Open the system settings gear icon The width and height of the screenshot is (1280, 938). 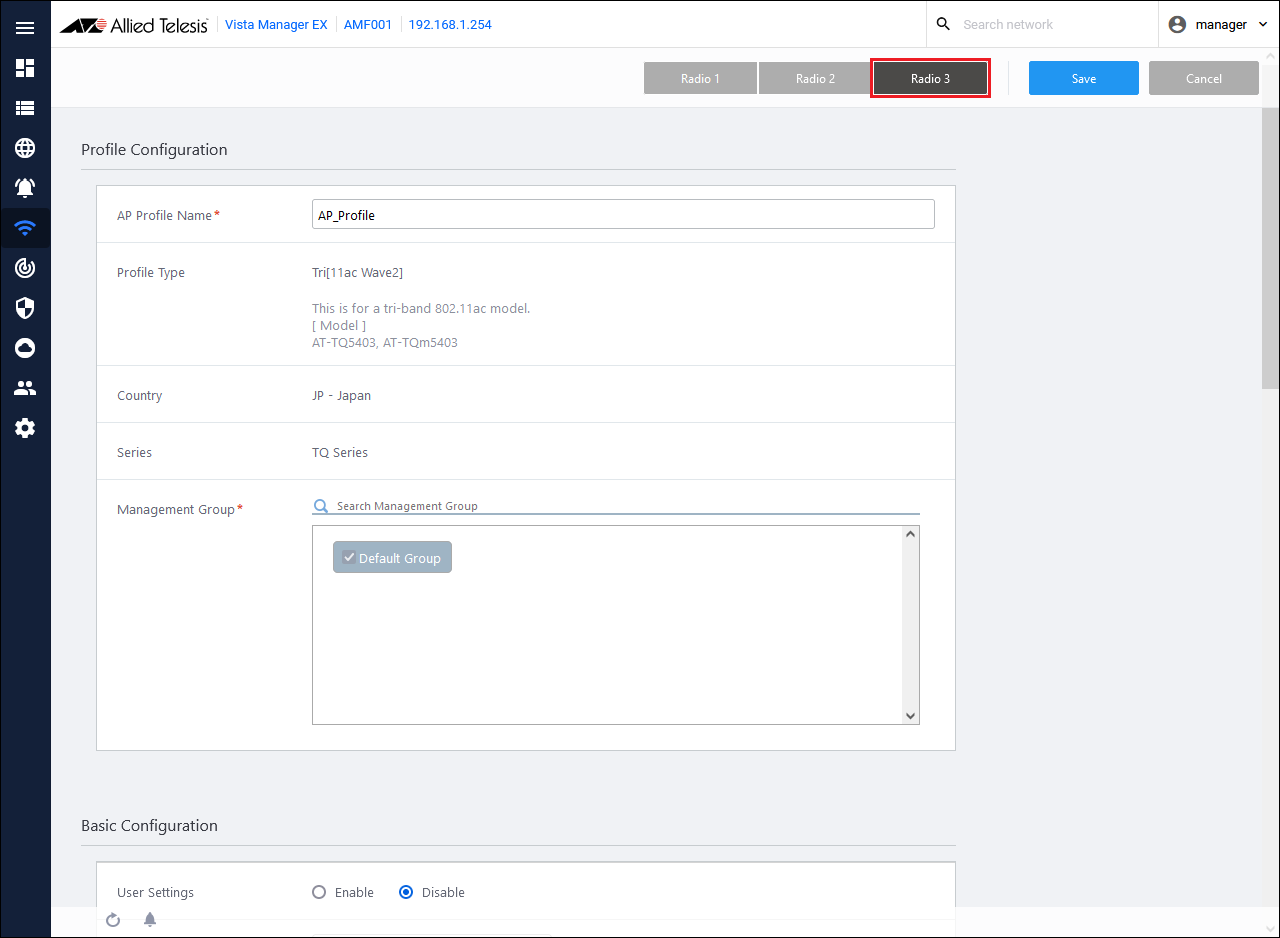[25, 428]
